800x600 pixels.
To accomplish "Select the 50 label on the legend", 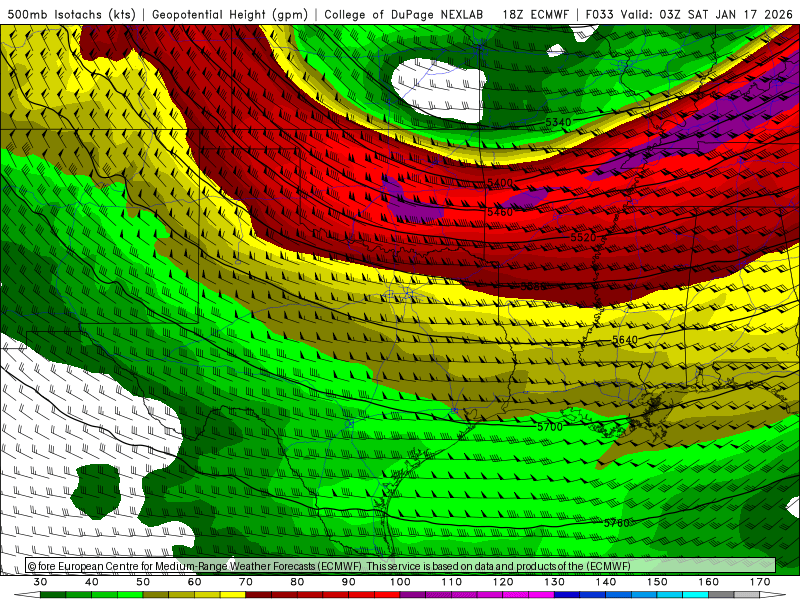I will coord(143,582).
